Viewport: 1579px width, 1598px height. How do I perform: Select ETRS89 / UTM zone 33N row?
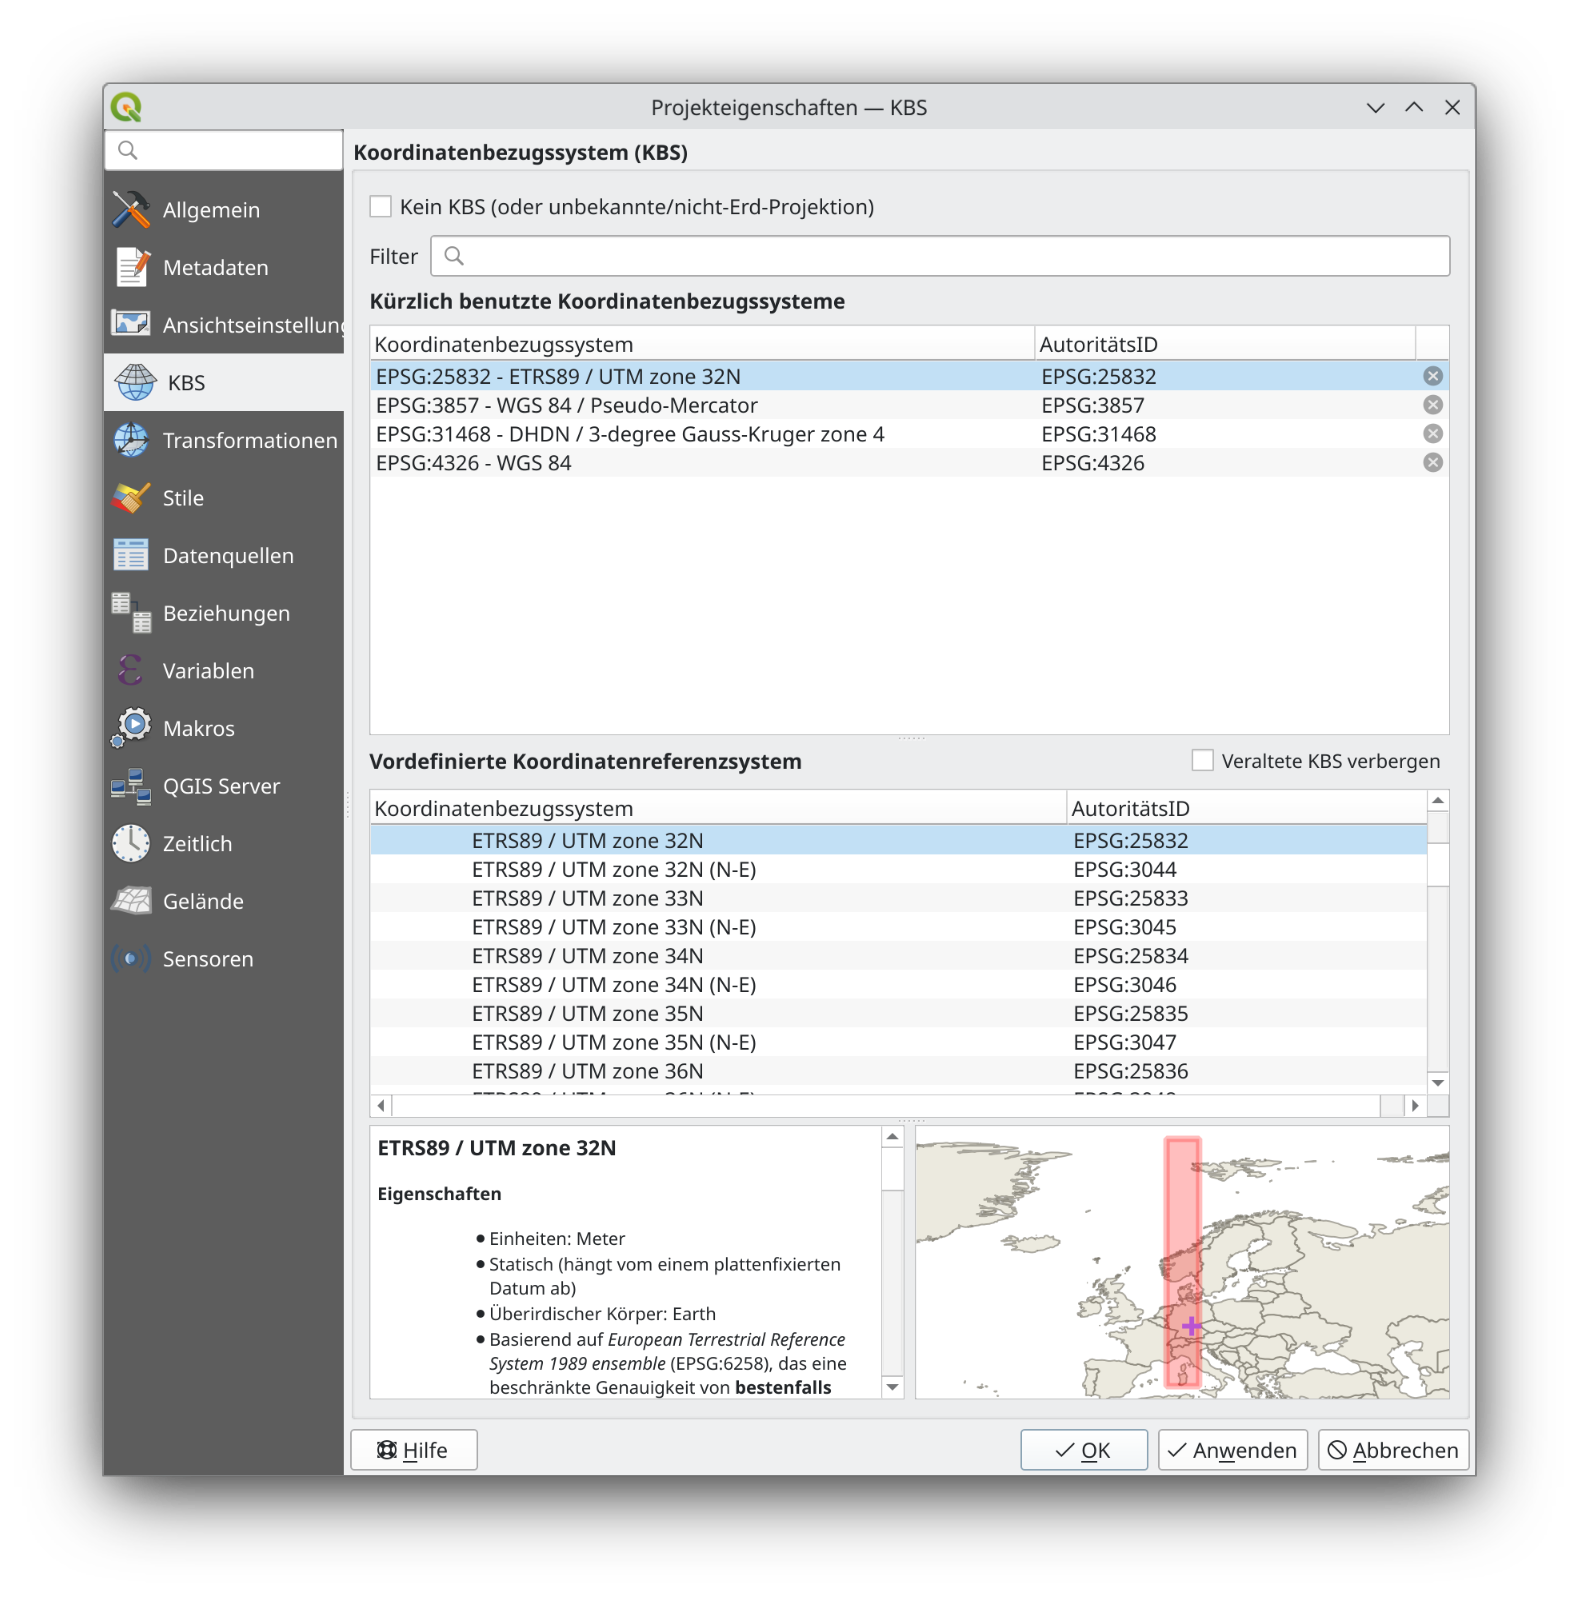587,899
